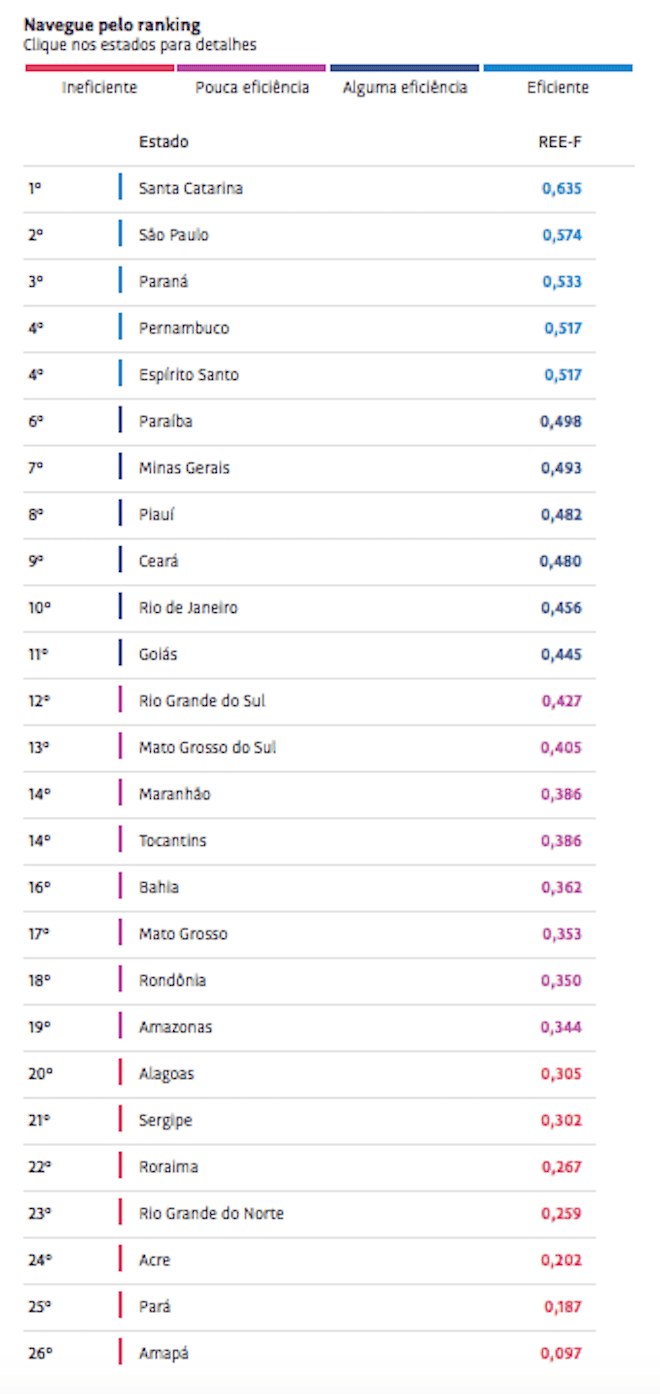View Bahia state details
Screen dimensions: 660x1394
pyautogui.click(x=159, y=887)
